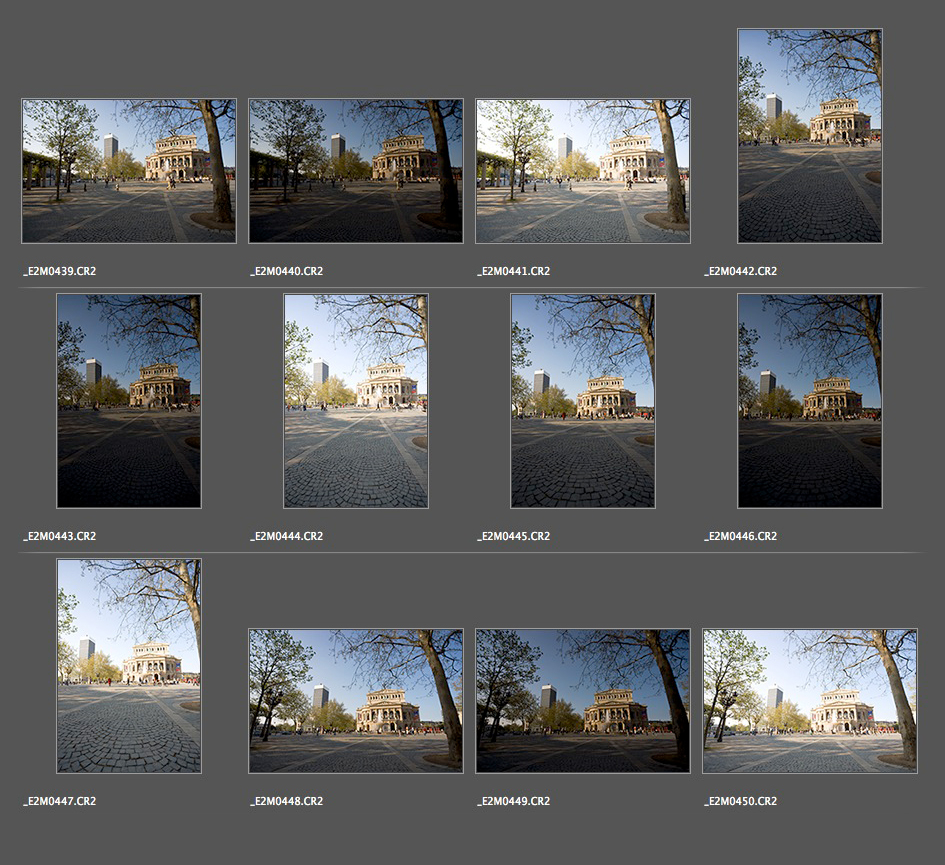Click the _E2M0441.CR2 filename text
This screenshot has width=945, height=865.
(514, 271)
